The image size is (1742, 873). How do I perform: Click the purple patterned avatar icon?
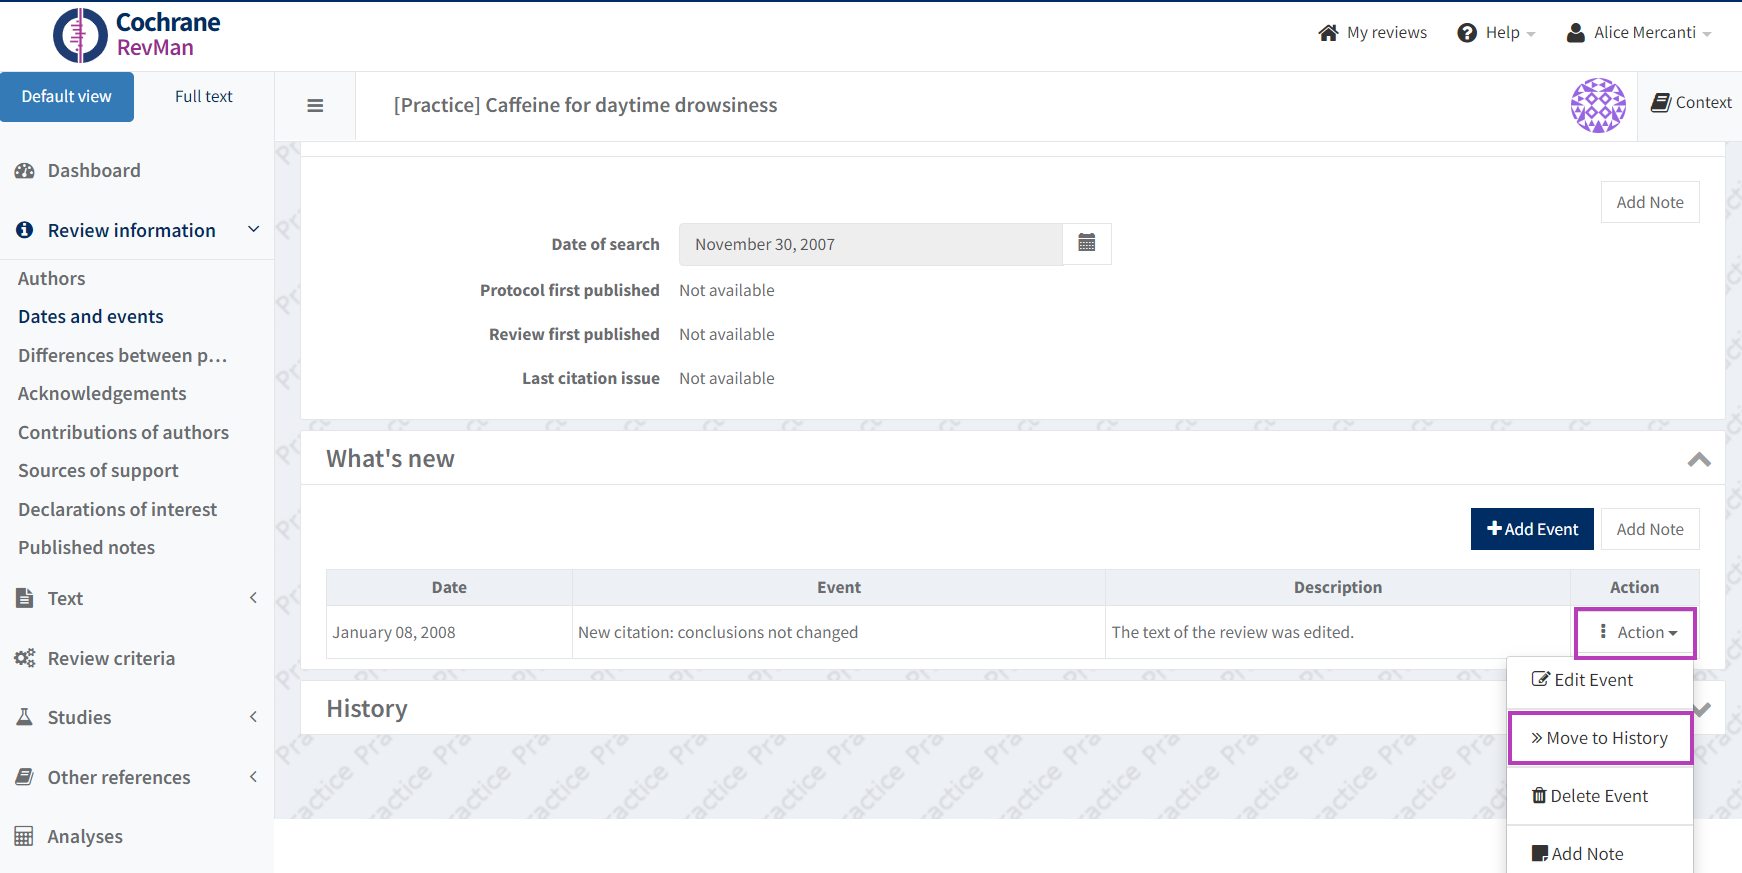1598,105
